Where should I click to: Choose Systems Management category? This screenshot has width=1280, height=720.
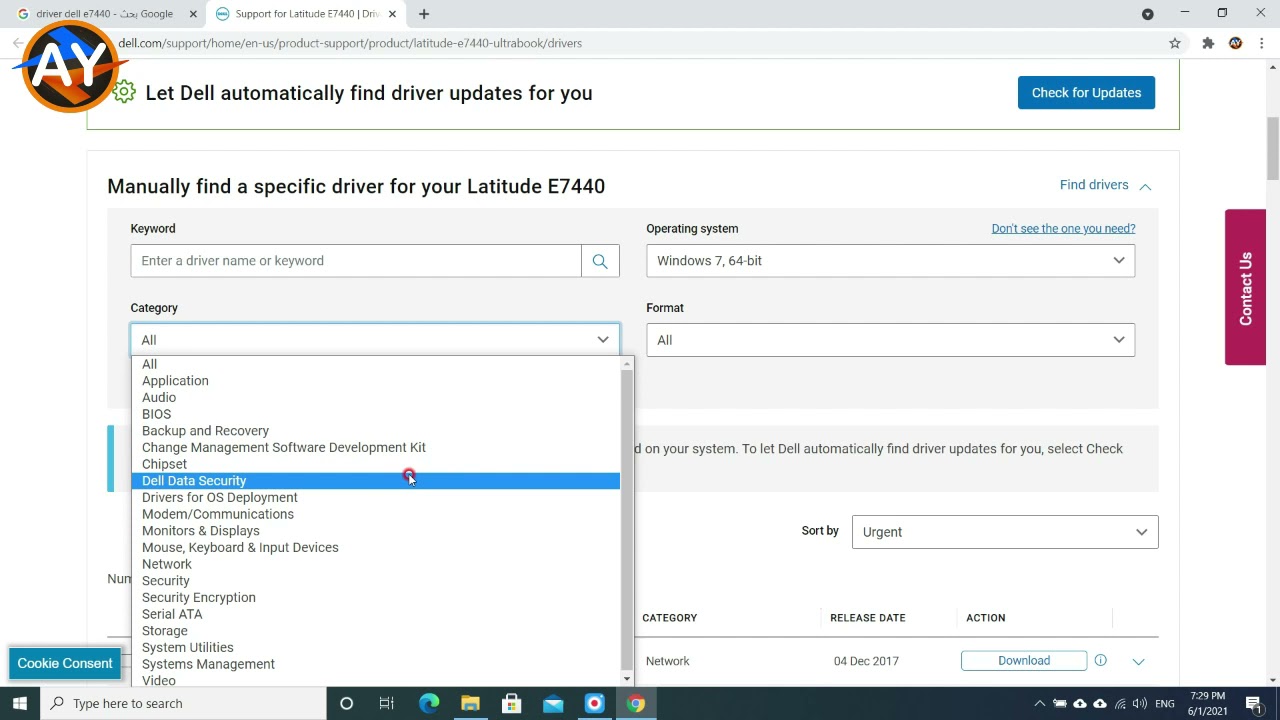pos(376,664)
